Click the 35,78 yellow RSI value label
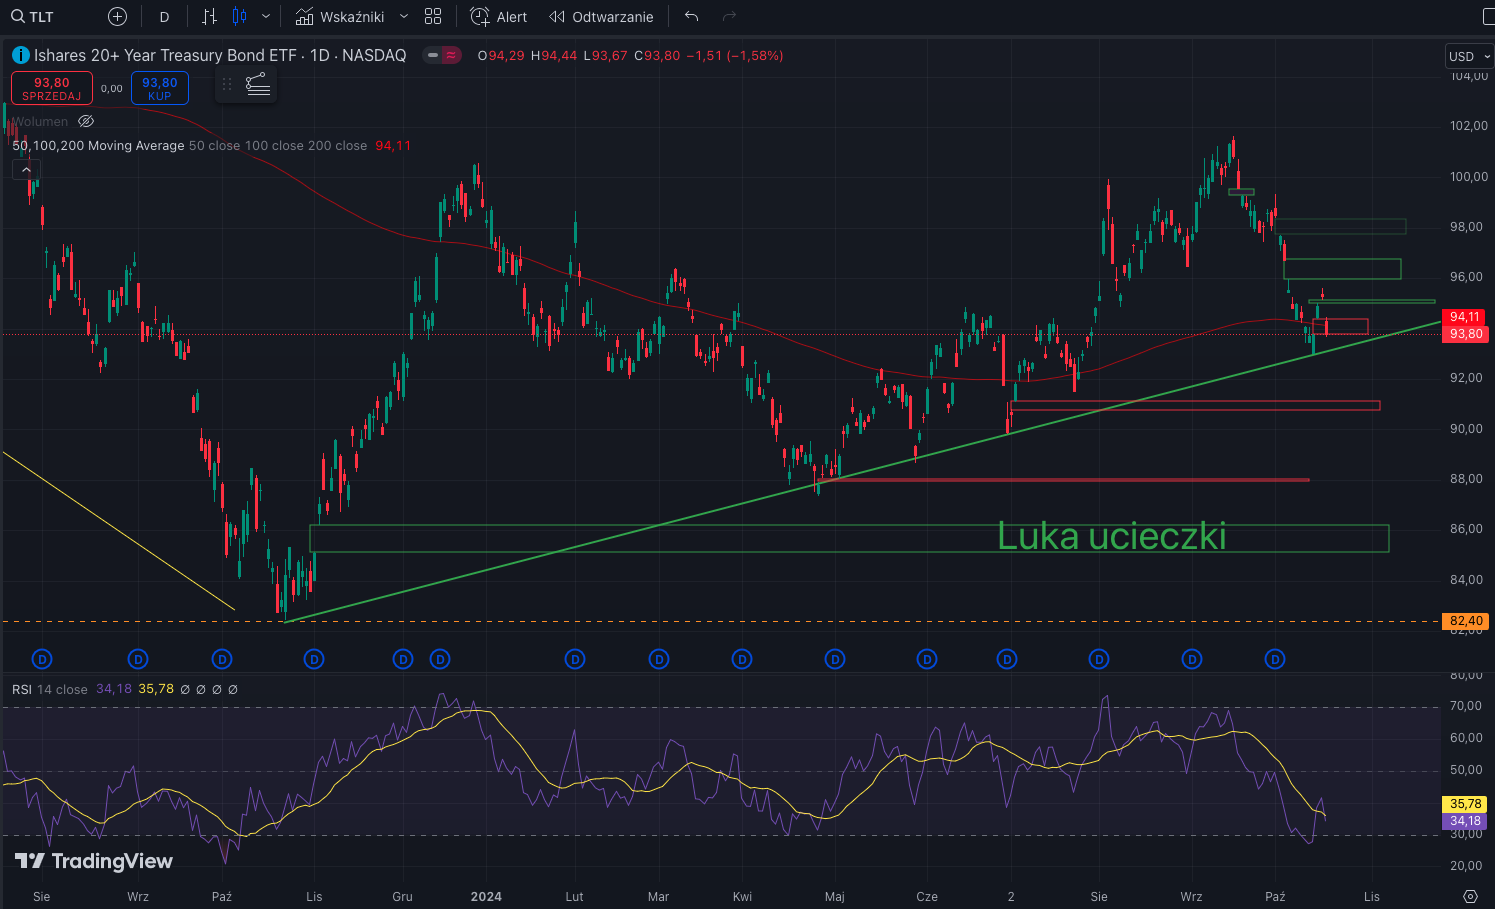 [1465, 804]
